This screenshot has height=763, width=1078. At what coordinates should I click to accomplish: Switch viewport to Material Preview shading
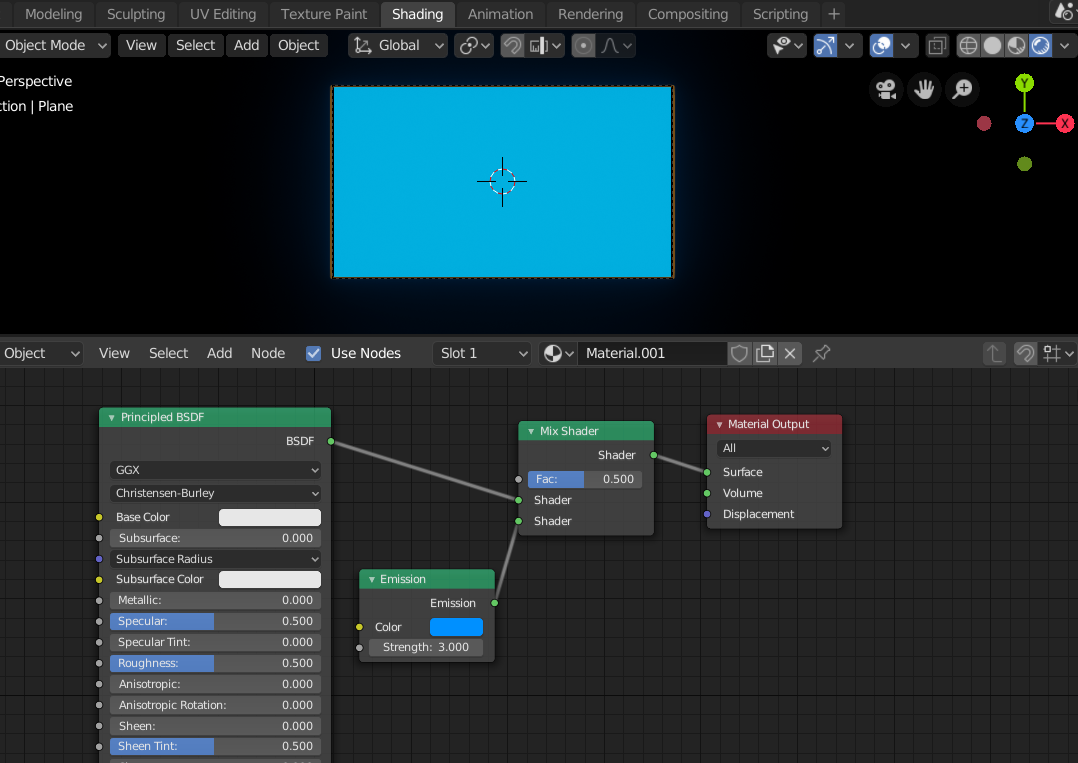tap(1016, 45)
